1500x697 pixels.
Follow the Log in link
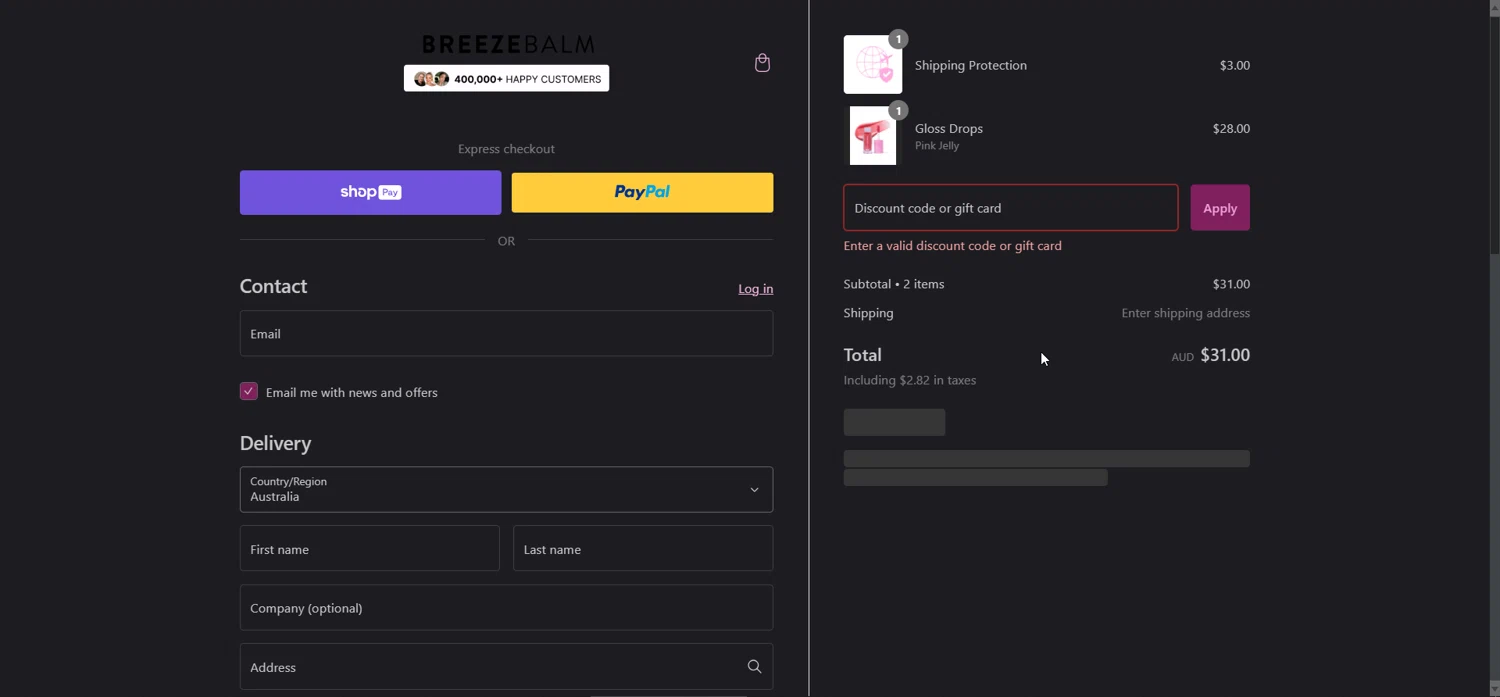click(x=755, y=289)
